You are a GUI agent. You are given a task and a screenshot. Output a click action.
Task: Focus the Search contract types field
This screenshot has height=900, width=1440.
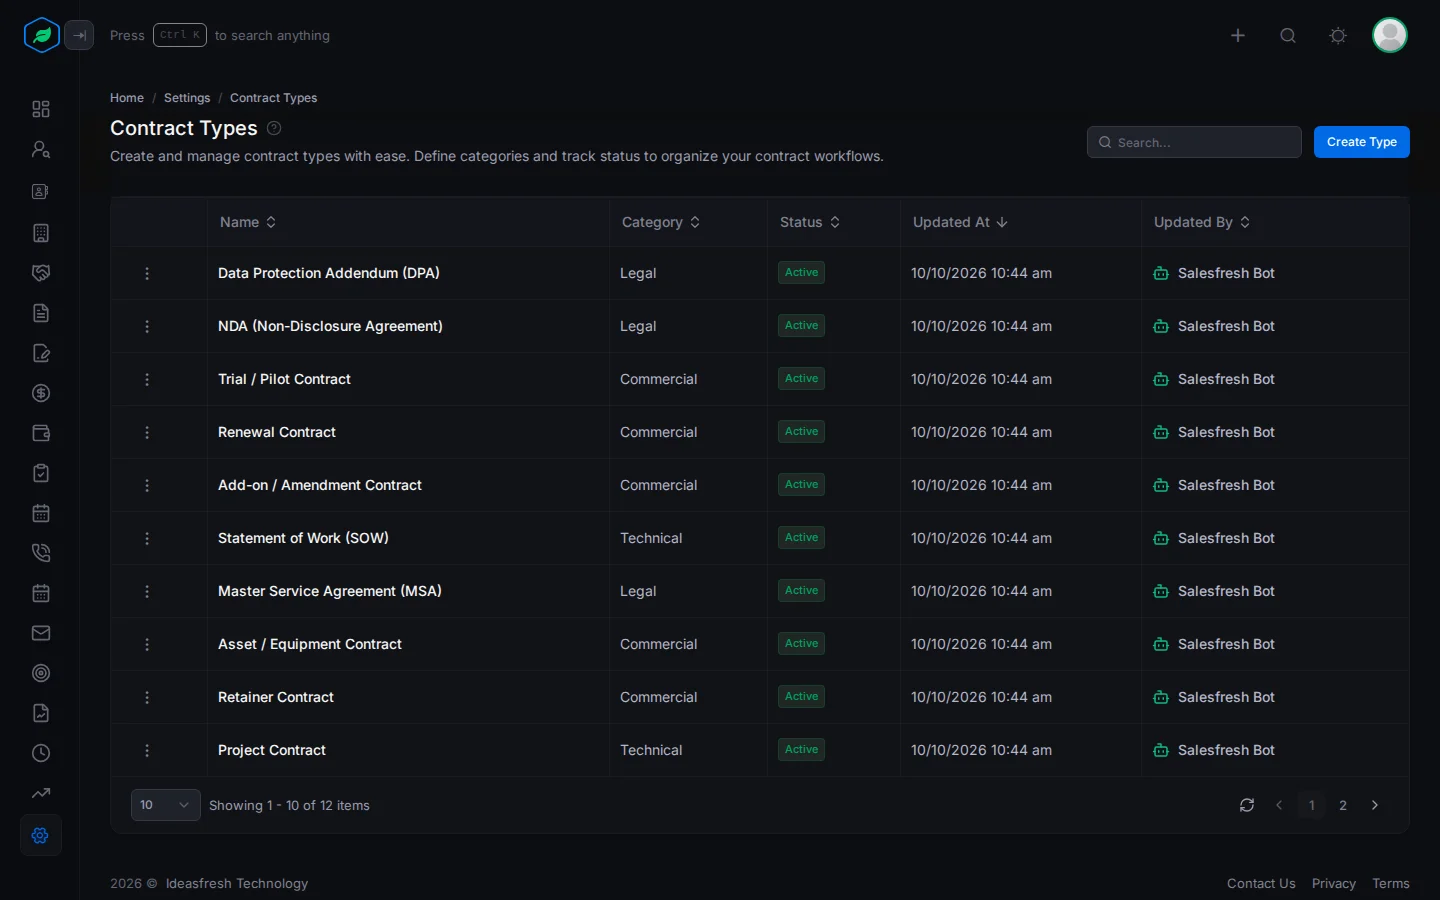pos(1194,142)
